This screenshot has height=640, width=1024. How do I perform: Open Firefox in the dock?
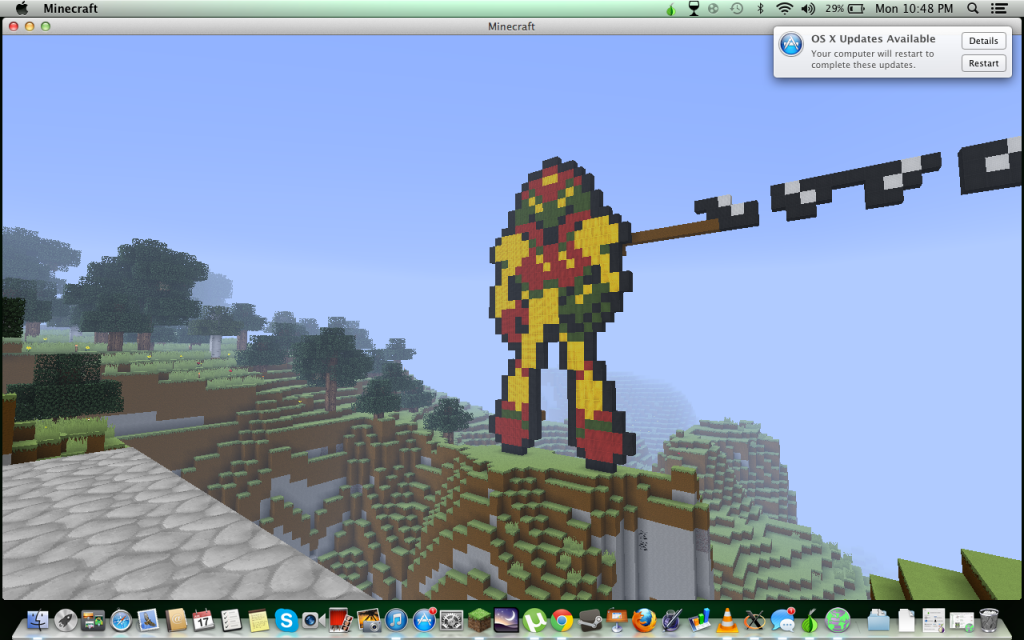644,619
